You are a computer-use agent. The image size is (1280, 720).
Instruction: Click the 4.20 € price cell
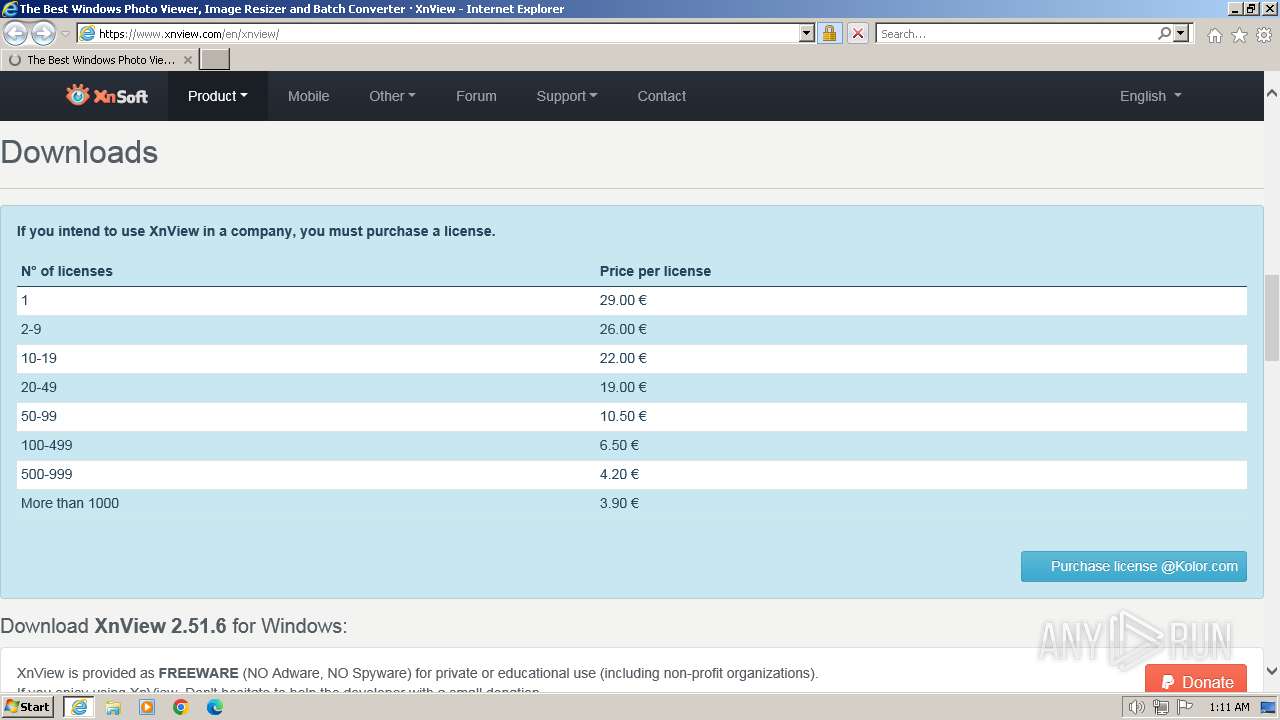point(619,474)
